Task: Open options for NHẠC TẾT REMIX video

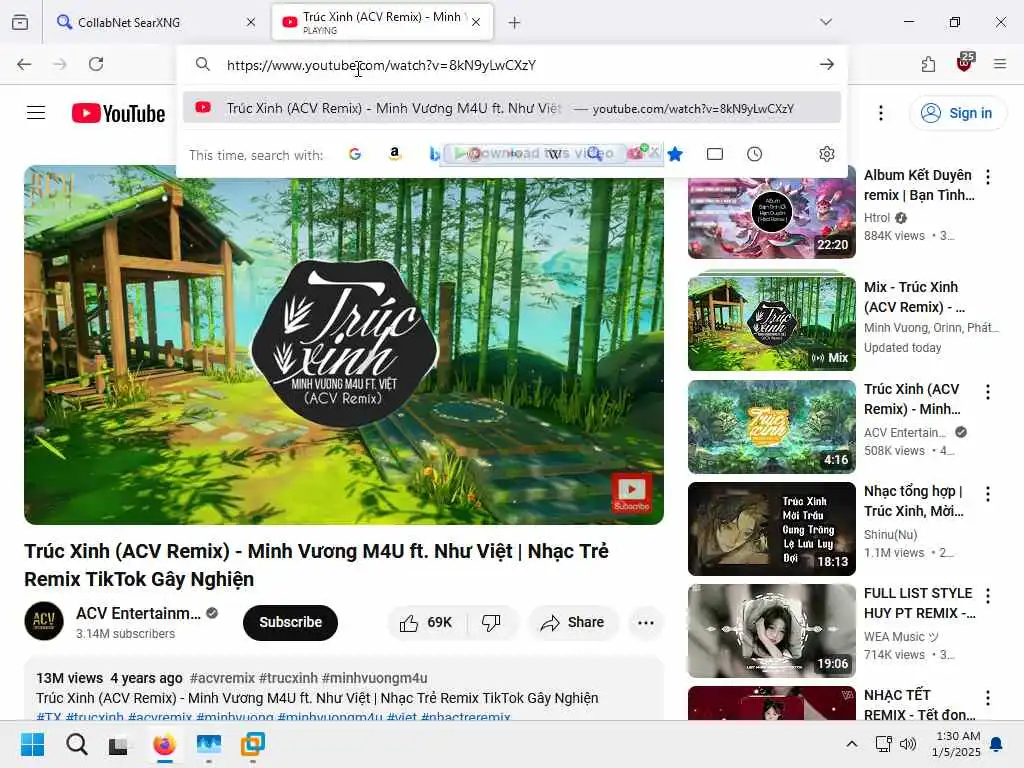Action: pos(988,697)
